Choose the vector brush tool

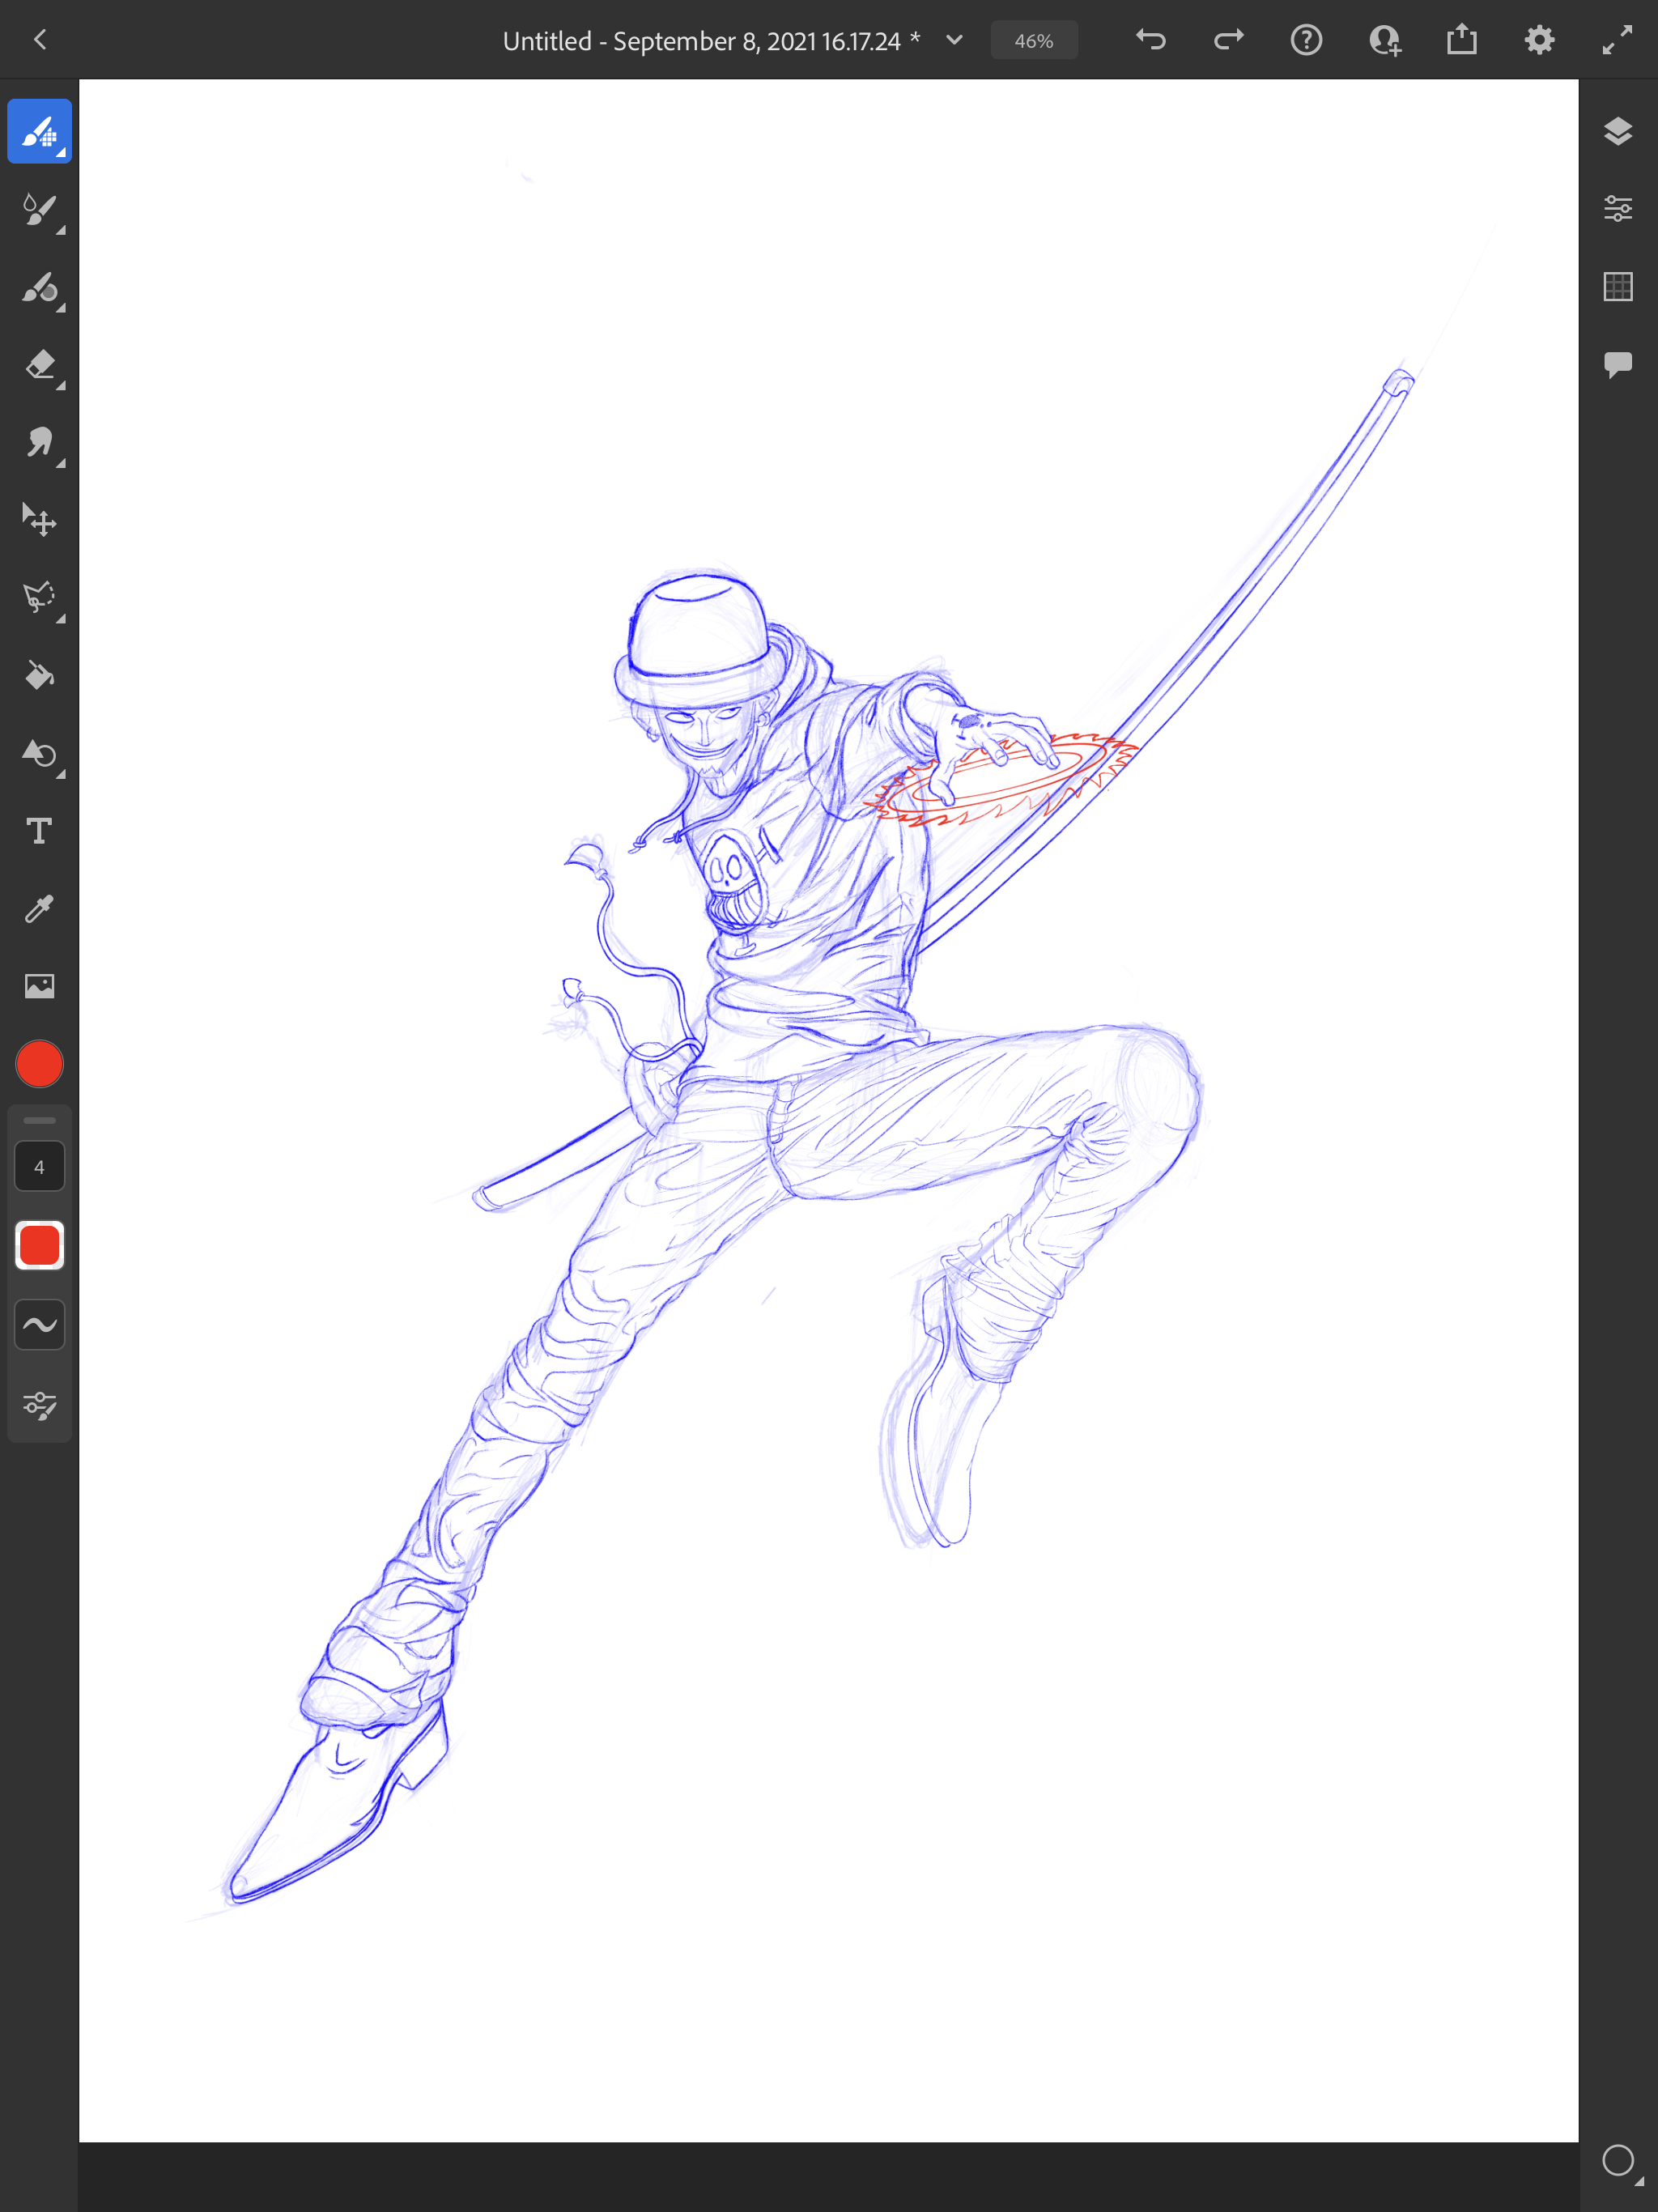[39, 288]
